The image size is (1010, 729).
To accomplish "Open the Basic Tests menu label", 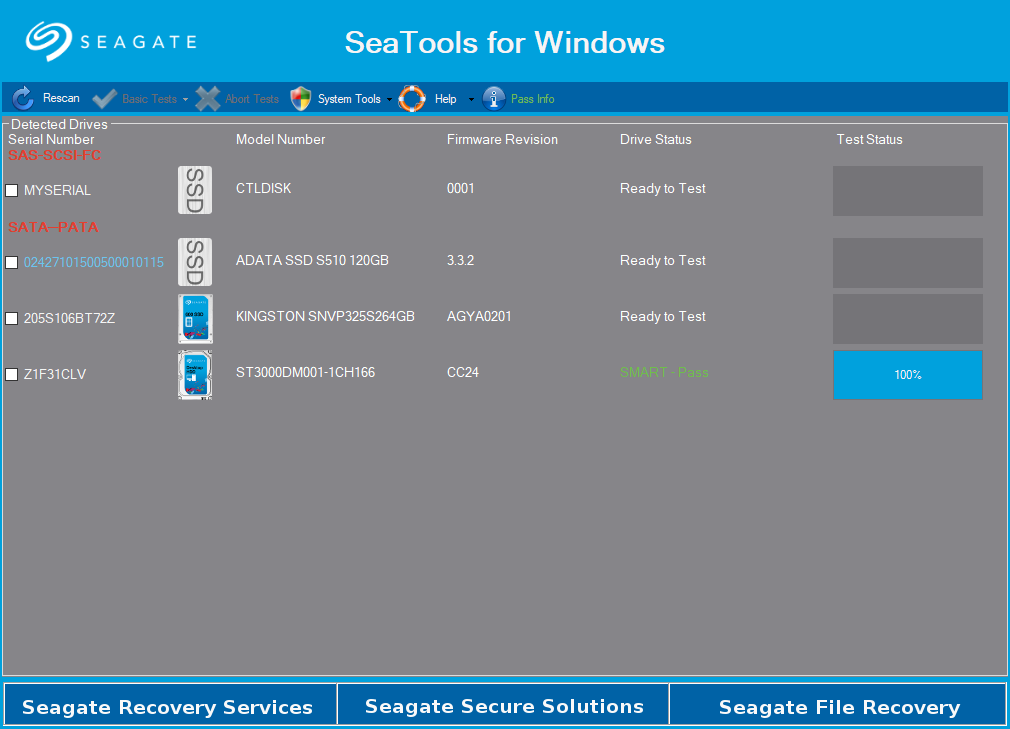I will 149,99.
